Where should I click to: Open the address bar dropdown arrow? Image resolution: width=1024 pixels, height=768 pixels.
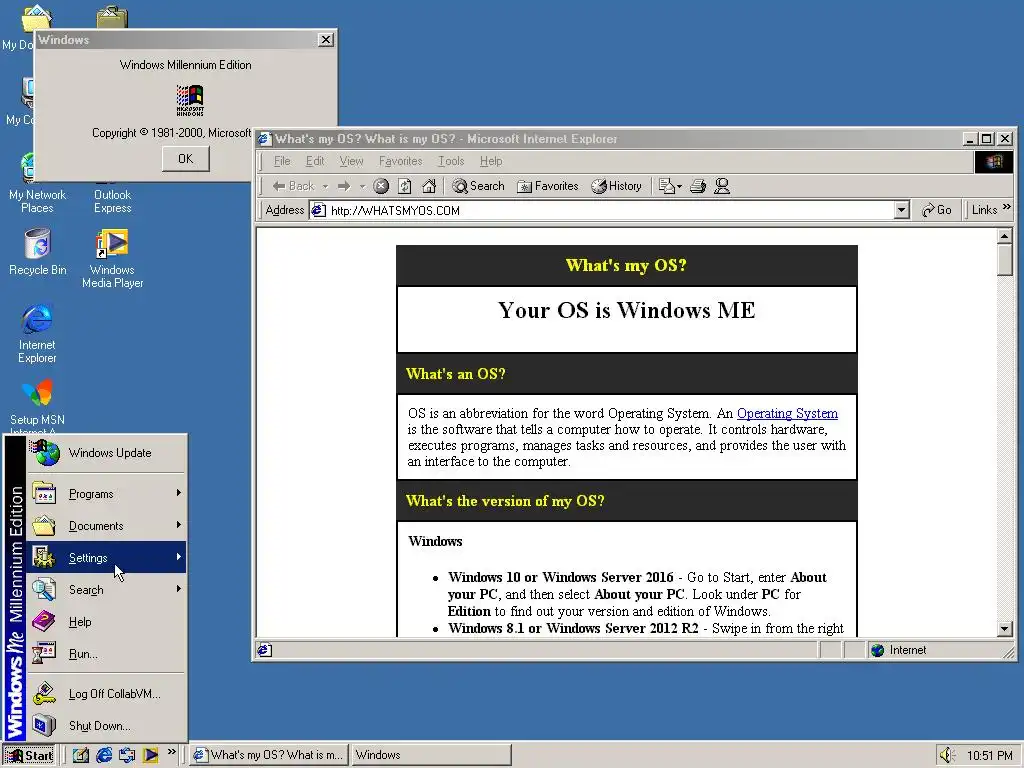(901, 210)
